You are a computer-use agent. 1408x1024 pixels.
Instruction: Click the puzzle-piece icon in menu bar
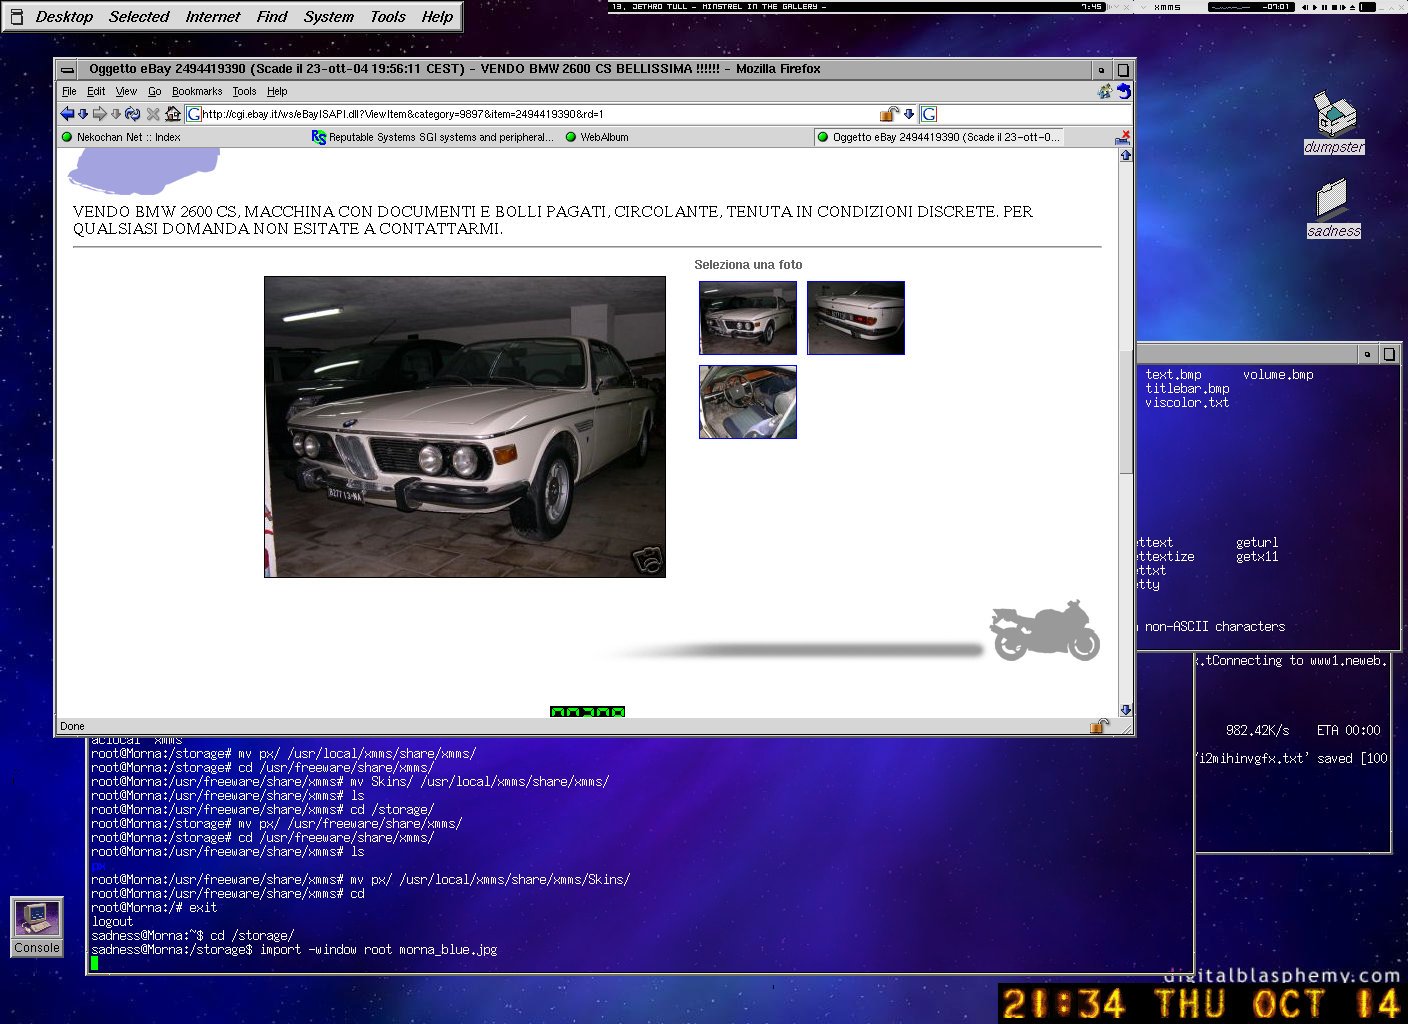(x=1105, y=91)
